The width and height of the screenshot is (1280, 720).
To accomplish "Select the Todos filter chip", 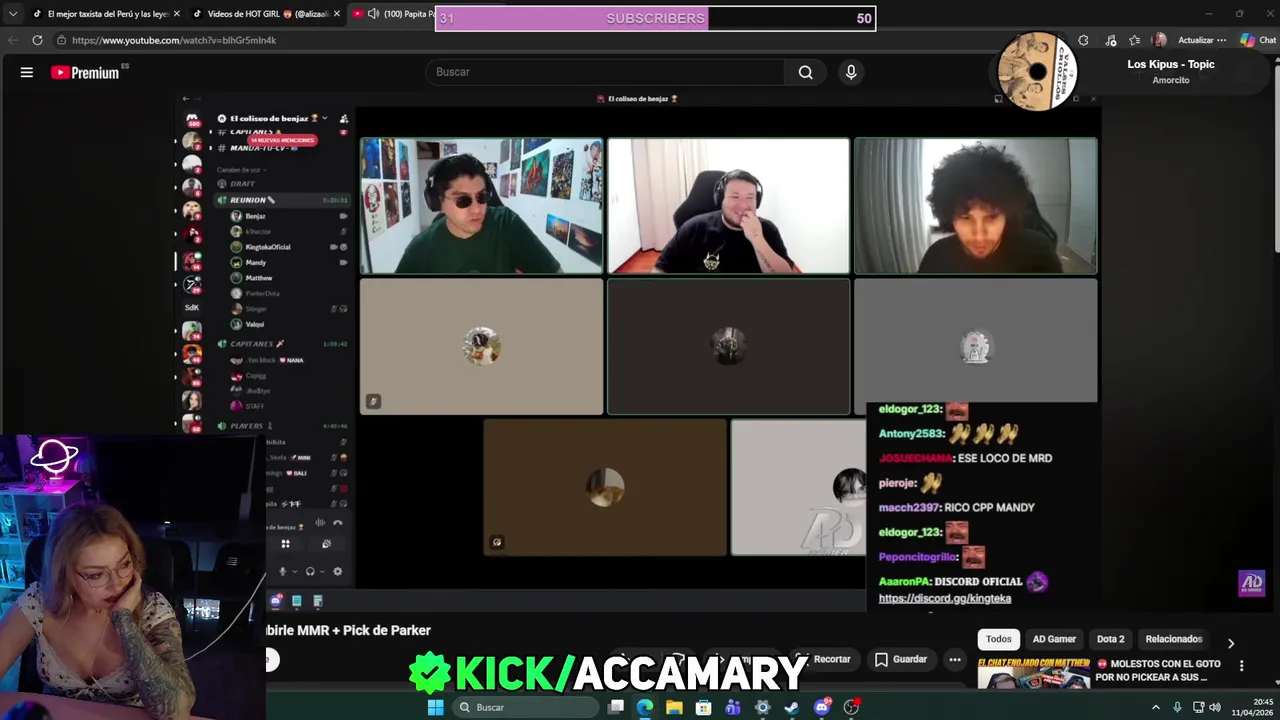I will coord(998,639).
